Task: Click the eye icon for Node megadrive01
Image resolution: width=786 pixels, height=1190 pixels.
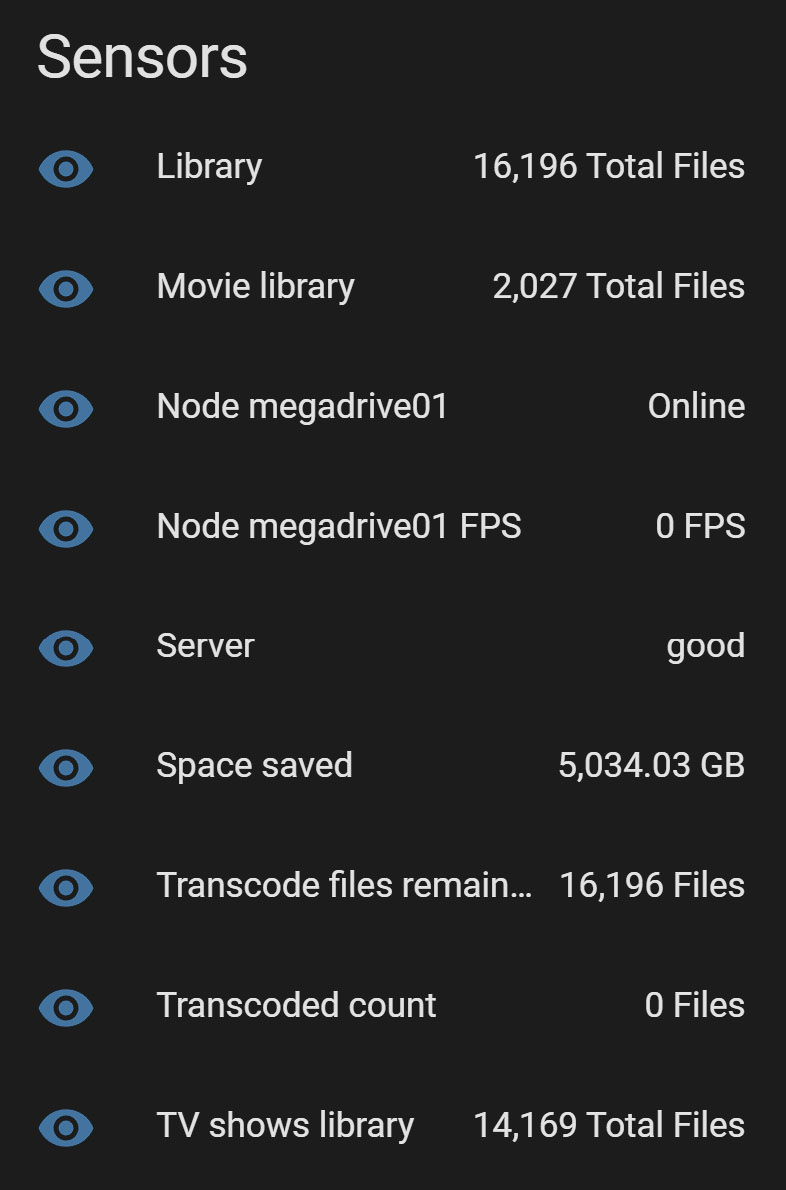Action: [66, 408]
